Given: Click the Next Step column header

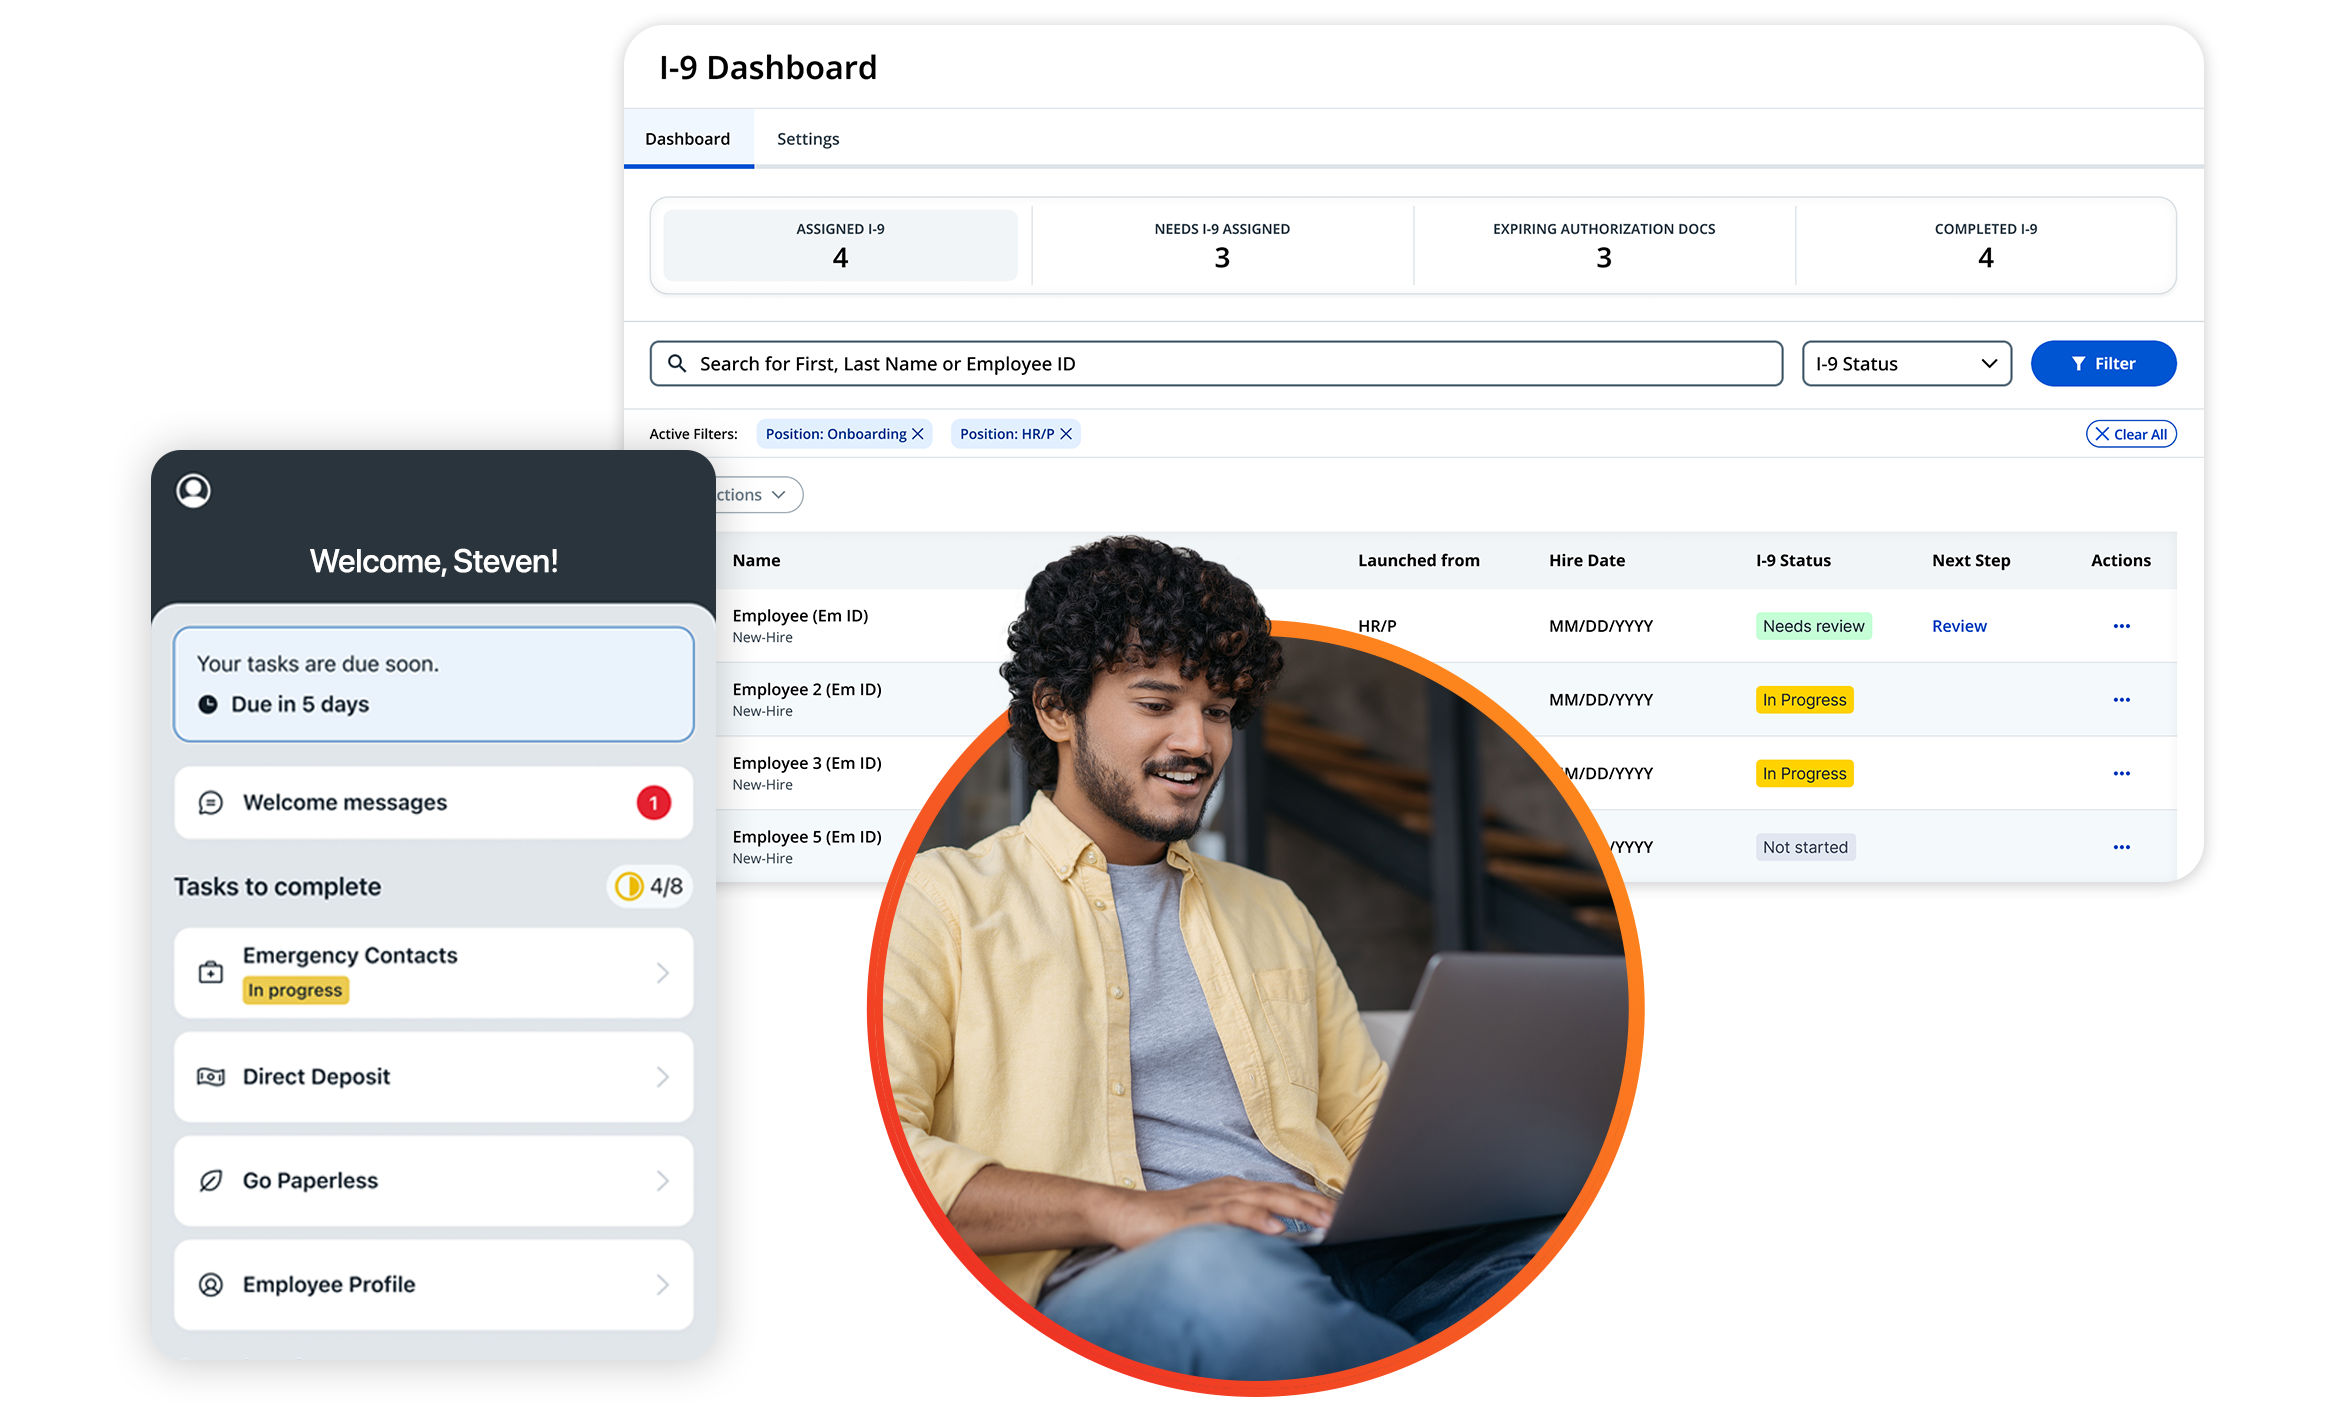Looking at the screenshot, I should pyautogui.click(x=1970, y=560).
